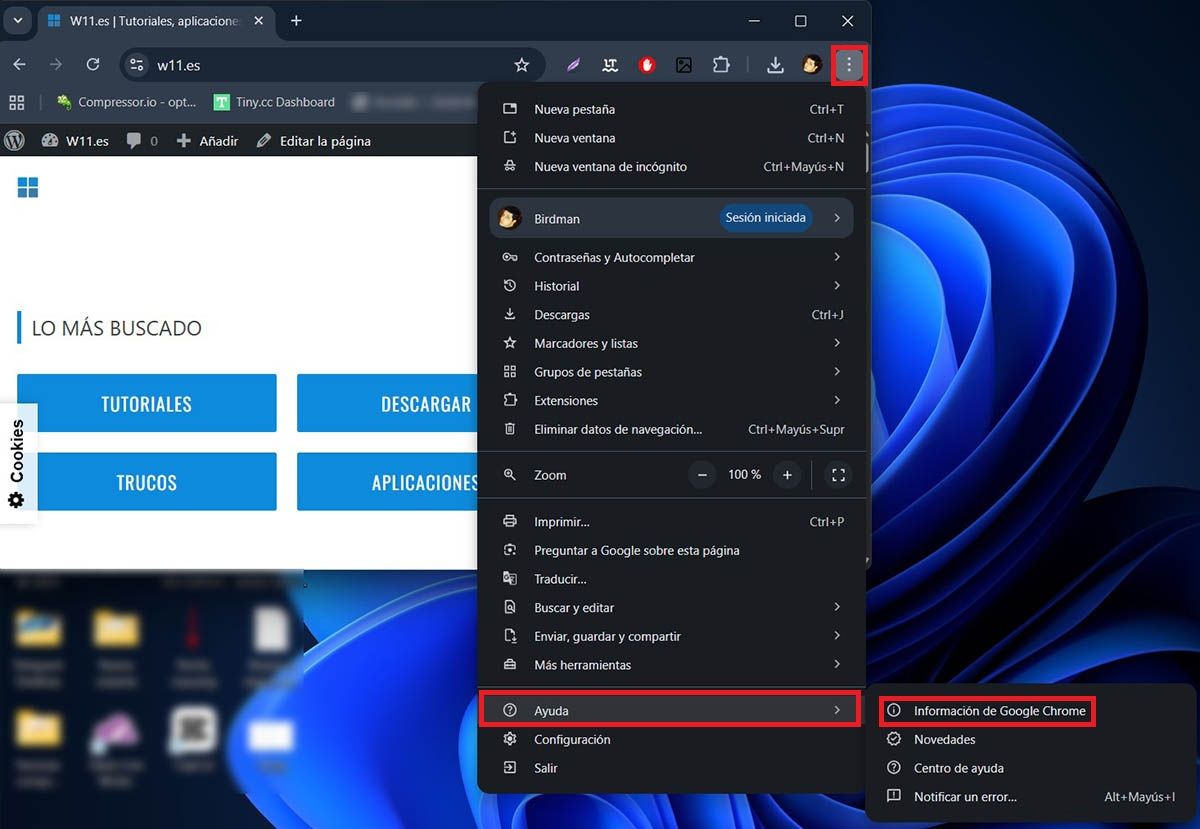Click the red ad-blocker extension icon

pos(647,65)
